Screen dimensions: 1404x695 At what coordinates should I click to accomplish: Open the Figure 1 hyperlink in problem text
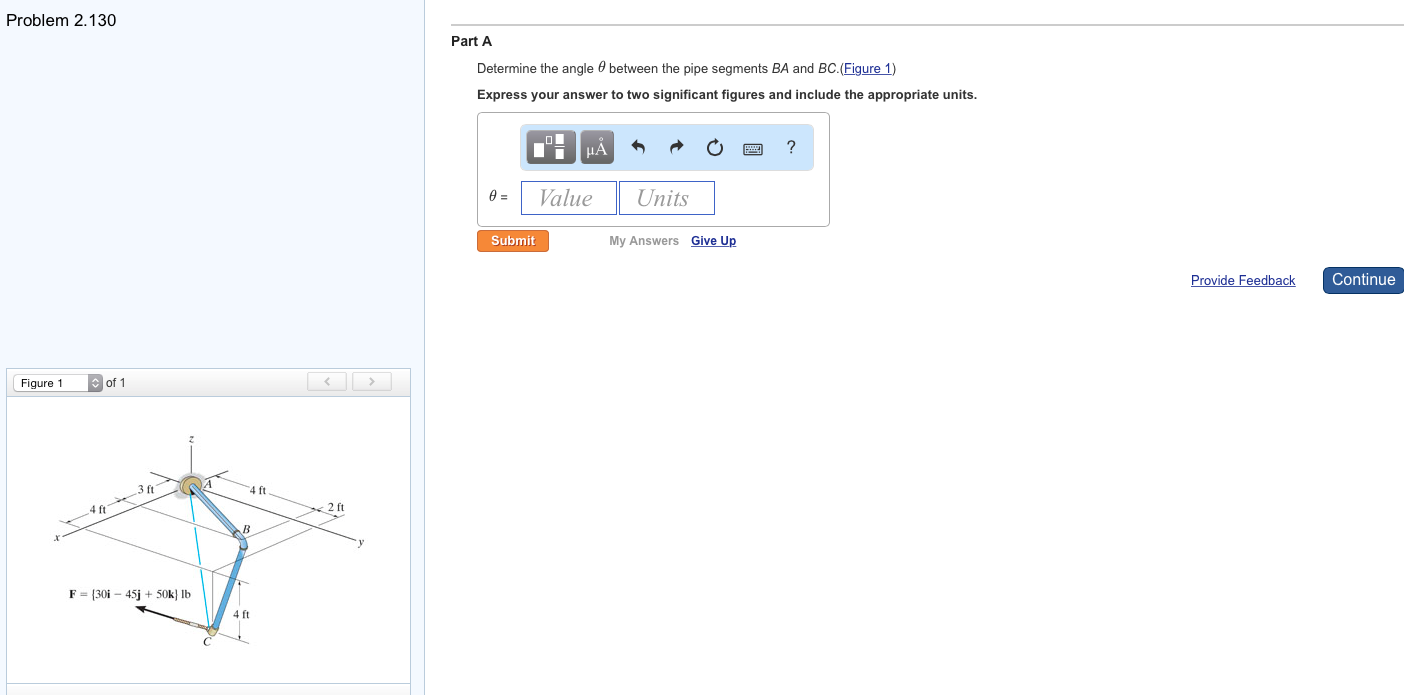866,68
